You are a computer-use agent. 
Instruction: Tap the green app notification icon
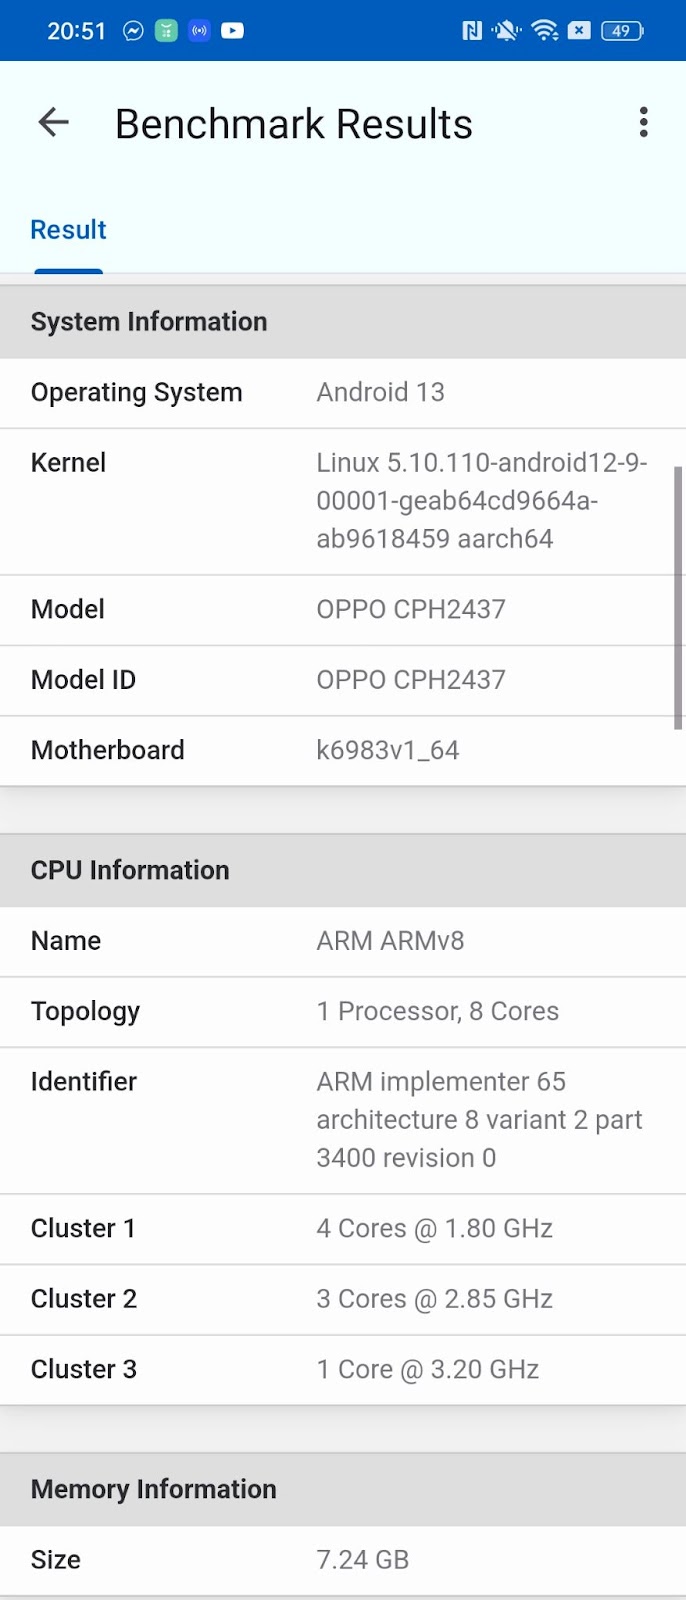(x=166, y=31)
